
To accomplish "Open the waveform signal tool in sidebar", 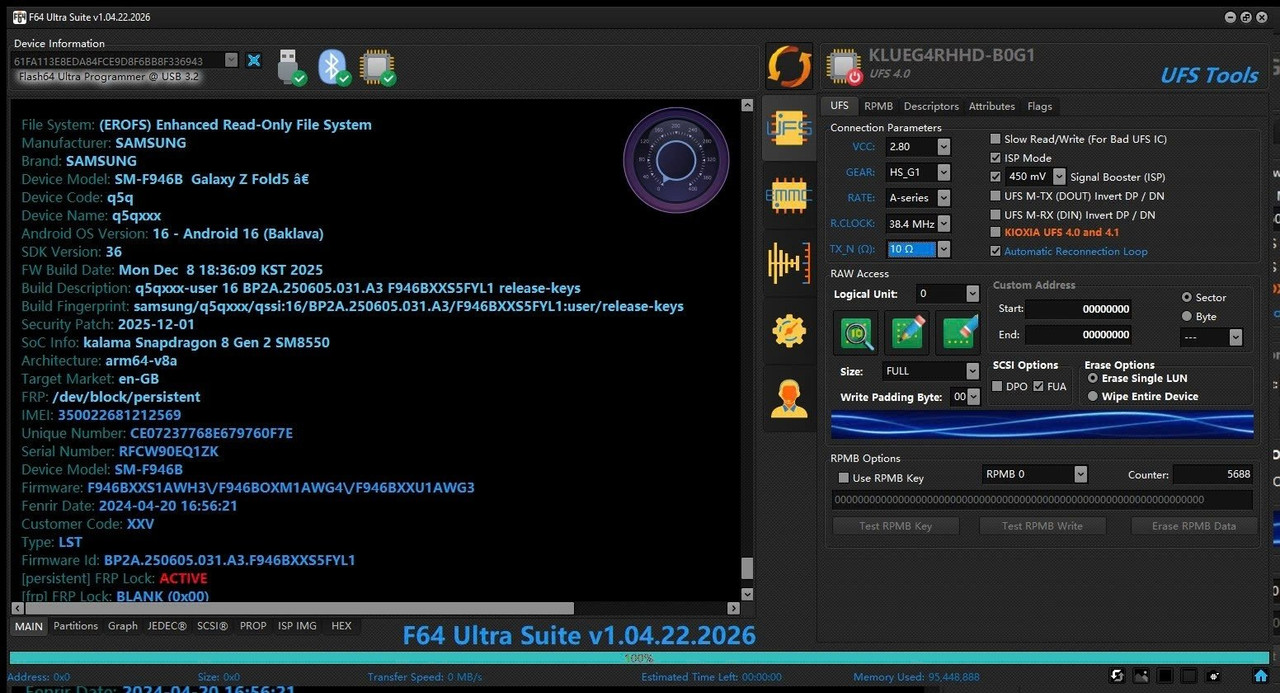I will 789,262.
